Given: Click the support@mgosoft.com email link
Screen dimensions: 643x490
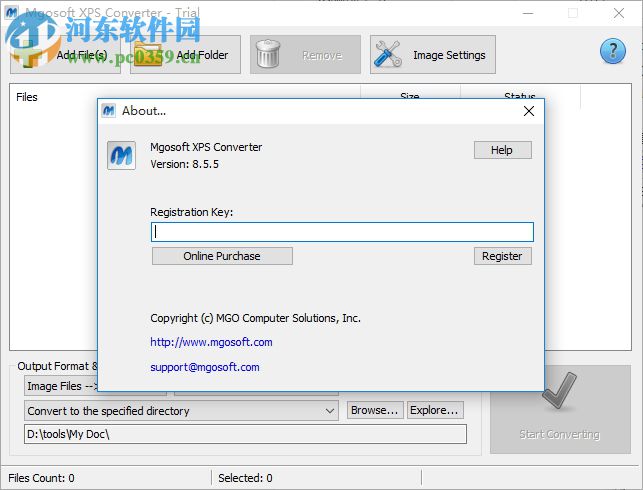Looking at the screenshot, I should (x=205, y=367).
